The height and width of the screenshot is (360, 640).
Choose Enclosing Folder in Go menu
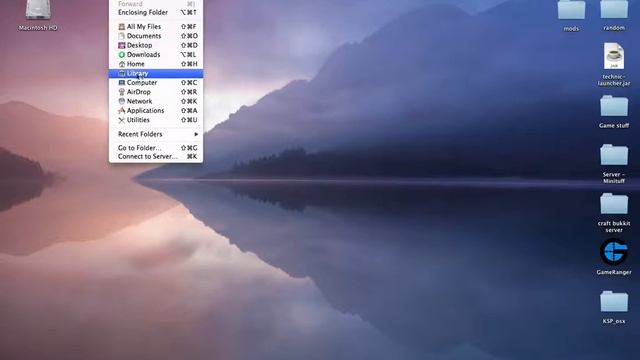[x=156, y=13]
